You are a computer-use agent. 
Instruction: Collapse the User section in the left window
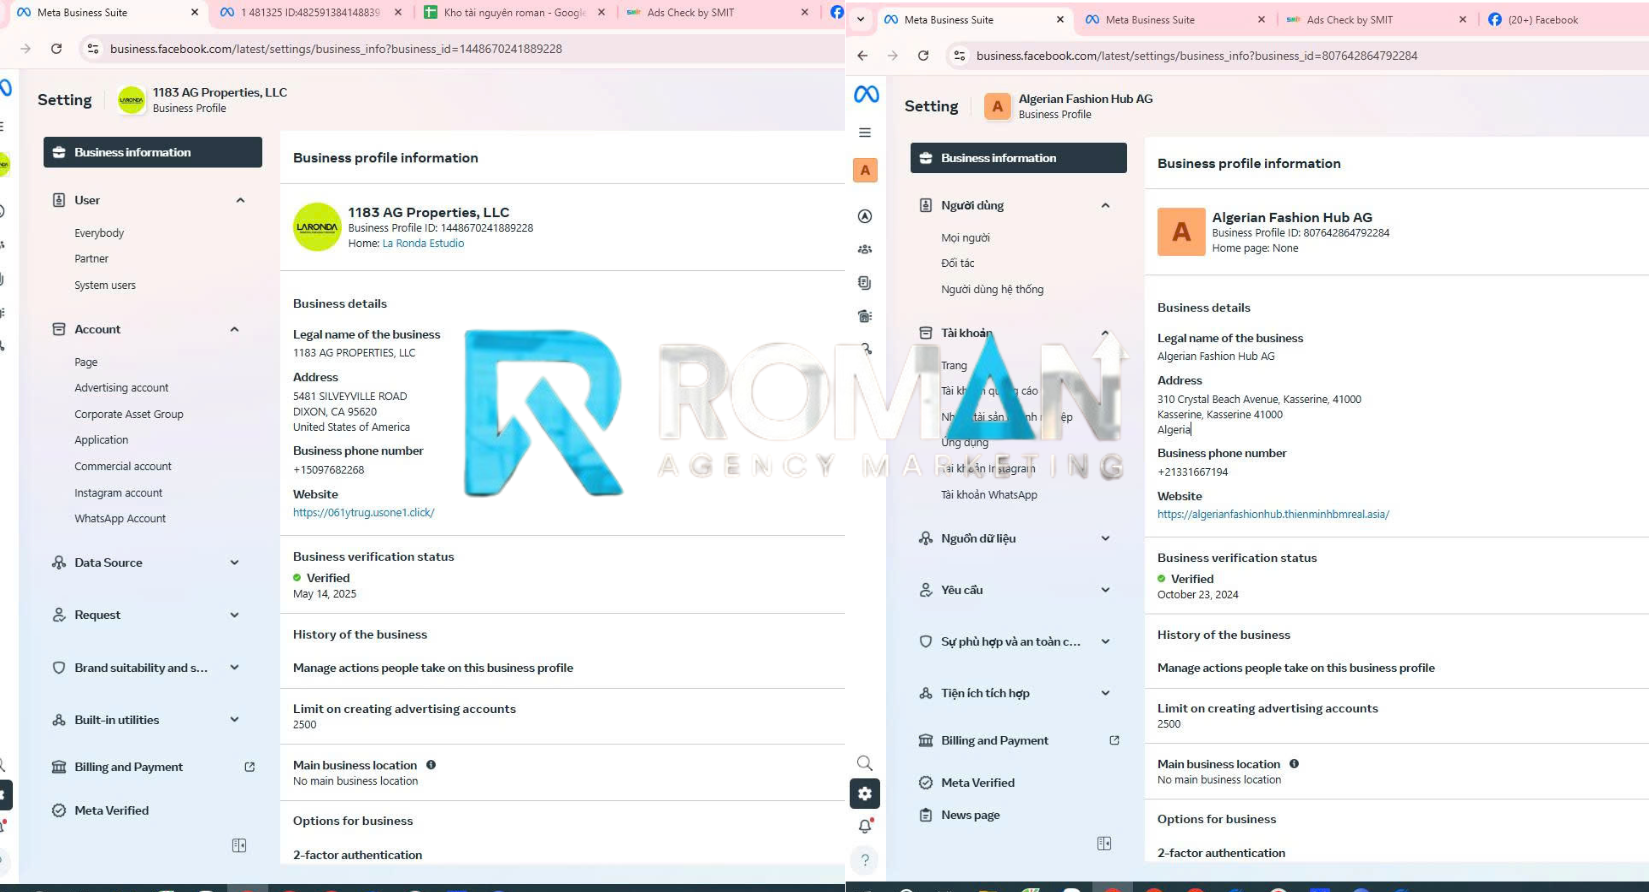point(240,200)
